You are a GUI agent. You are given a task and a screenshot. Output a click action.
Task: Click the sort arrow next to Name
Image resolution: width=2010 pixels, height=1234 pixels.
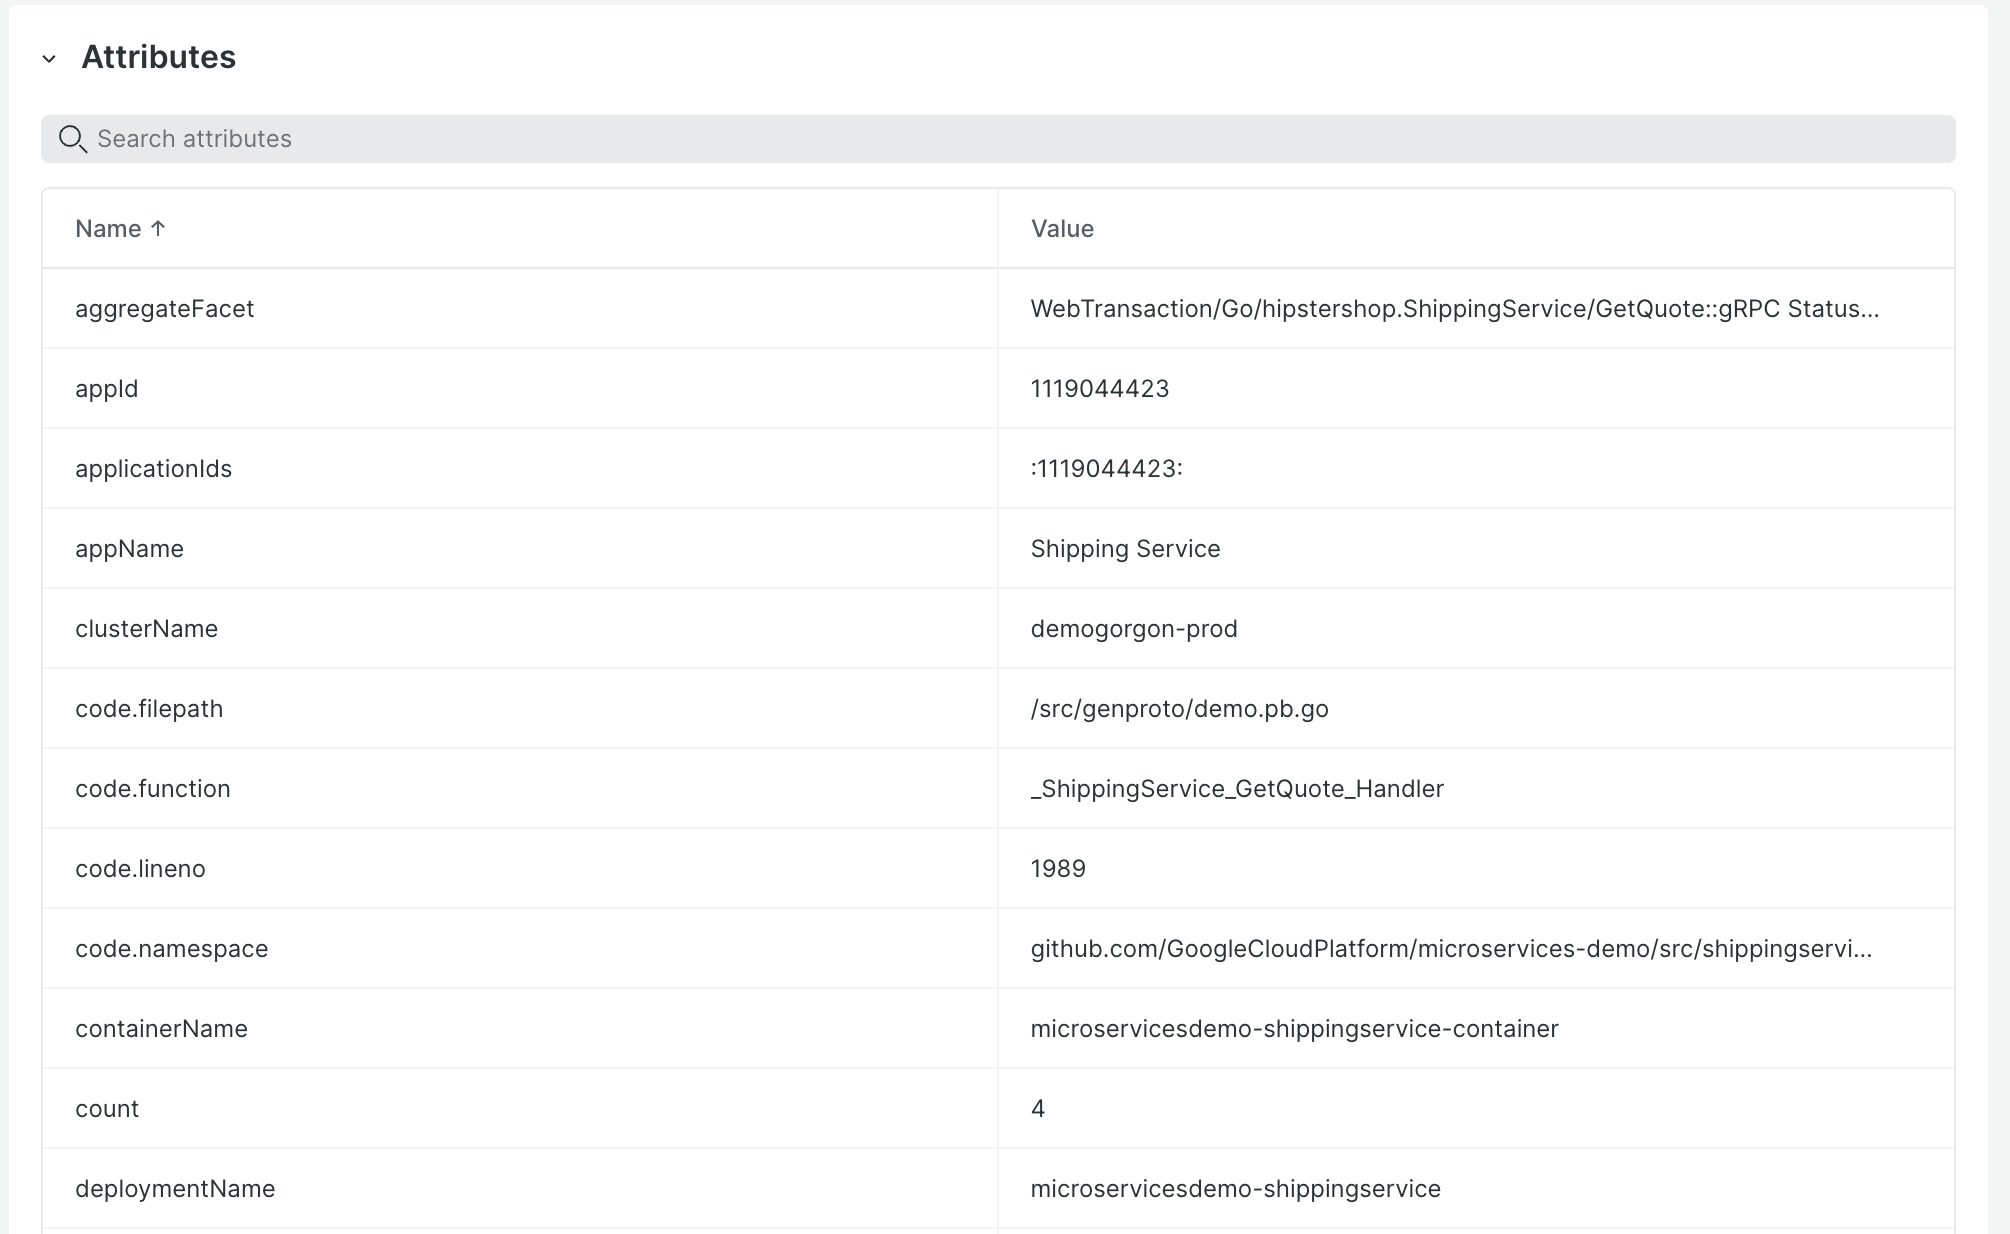(158, 228)
